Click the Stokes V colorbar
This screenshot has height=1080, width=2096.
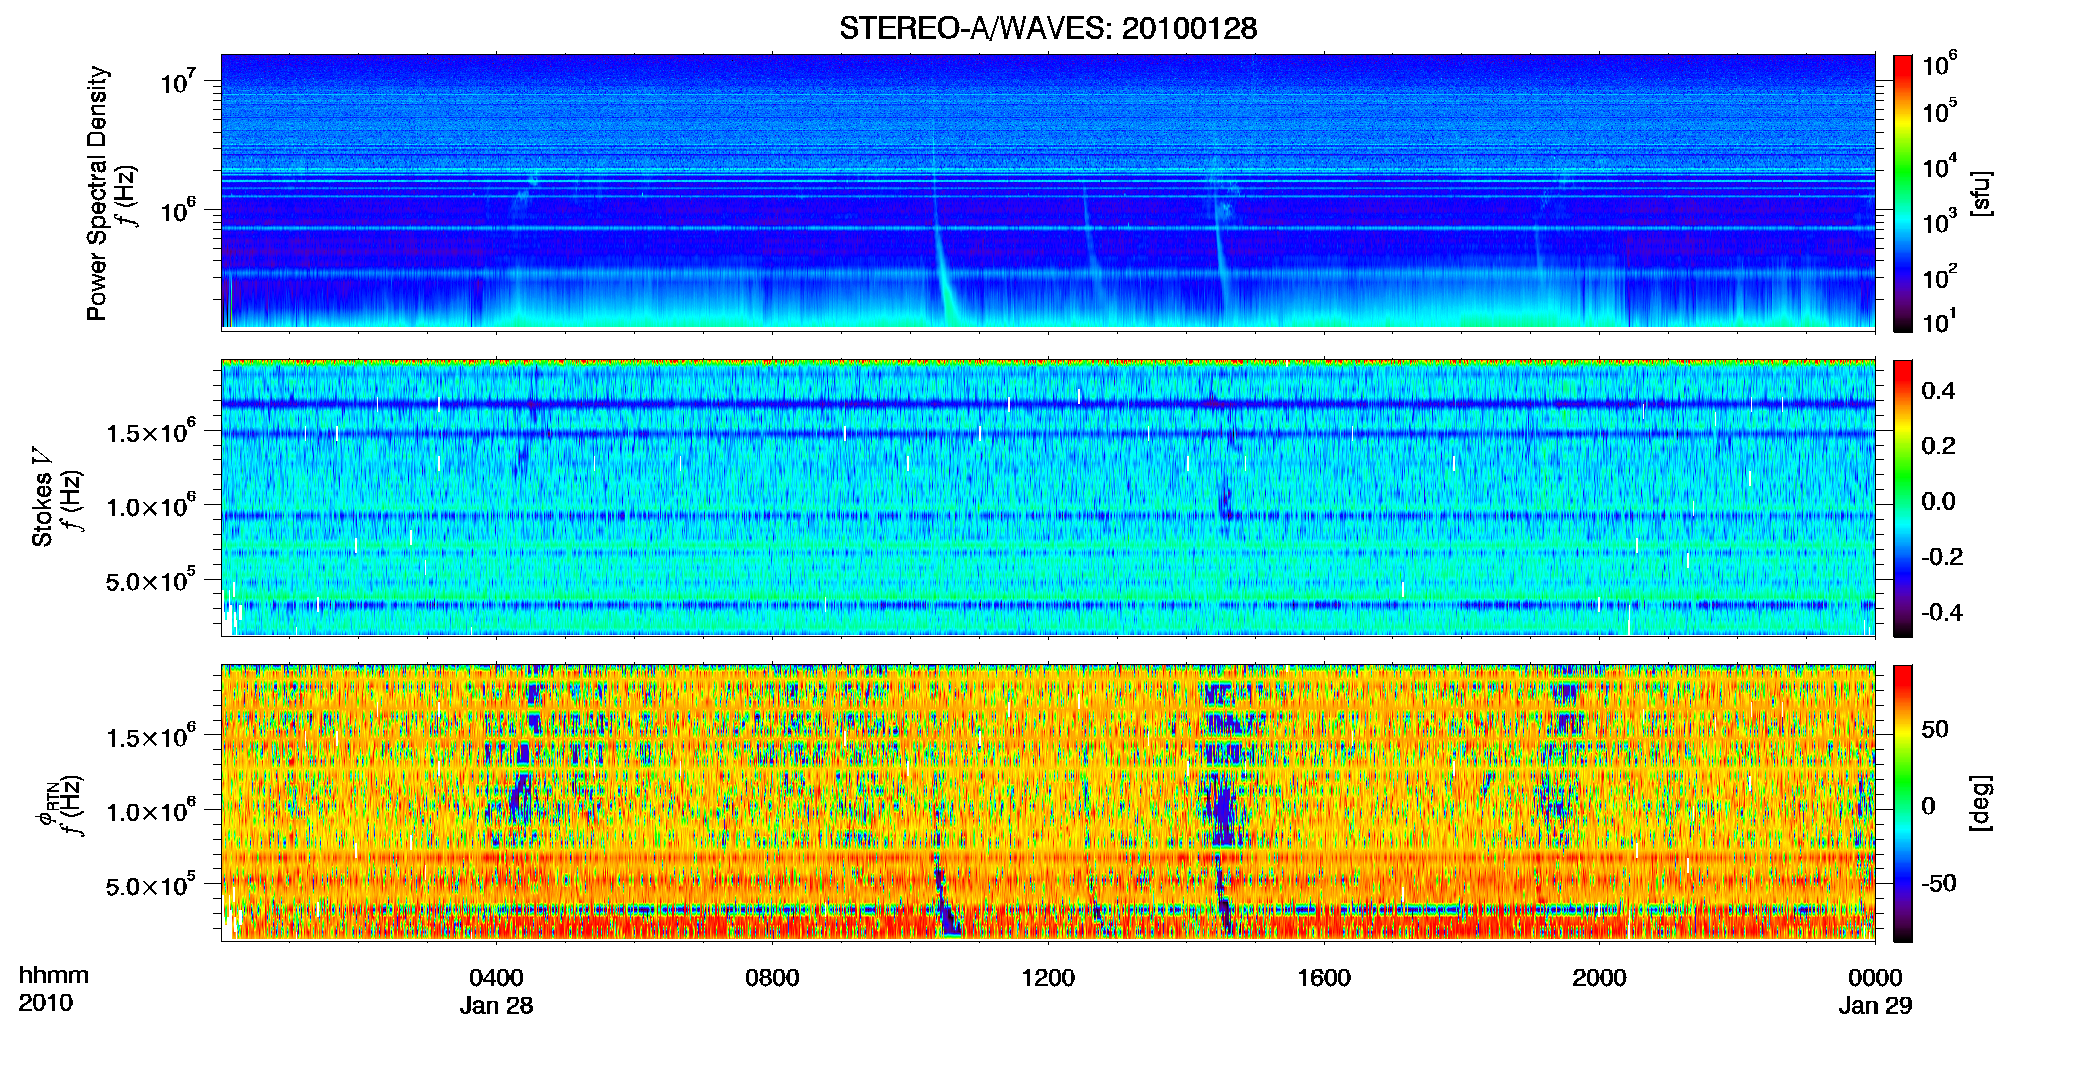click(x=1902, y=498)
